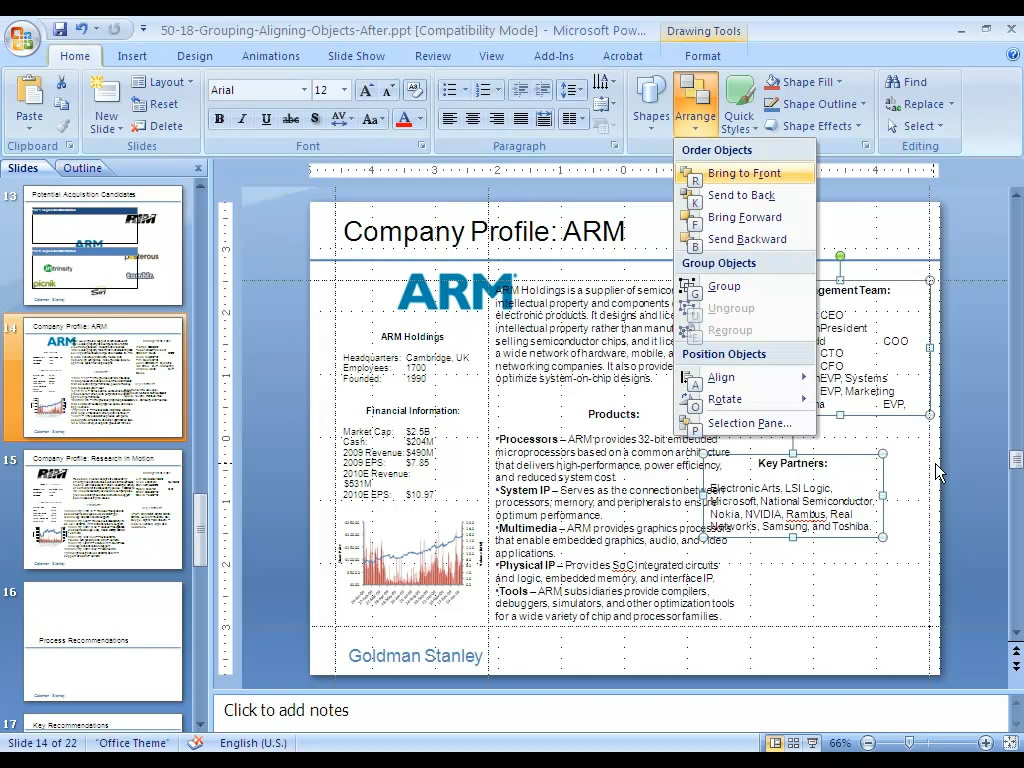
Task: Center the paragraph text
Action: 473,119
